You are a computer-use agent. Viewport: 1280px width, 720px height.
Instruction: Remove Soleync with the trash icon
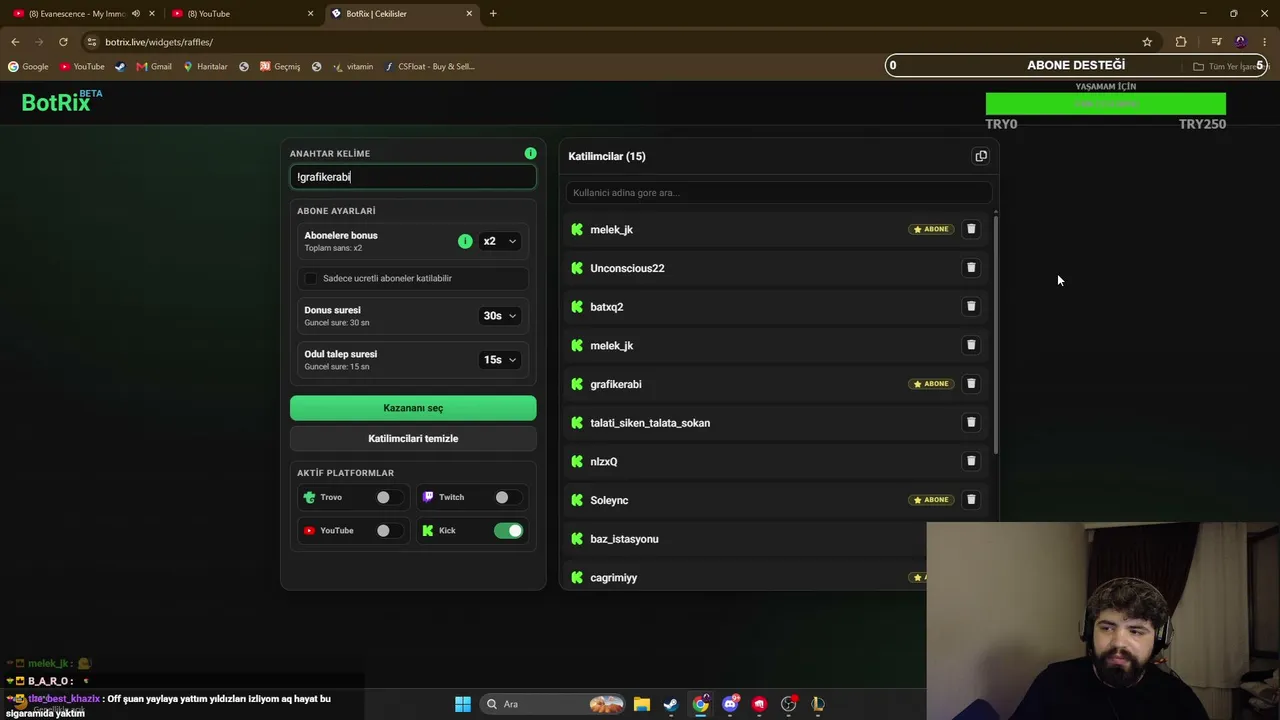click(x=971, y=500)
